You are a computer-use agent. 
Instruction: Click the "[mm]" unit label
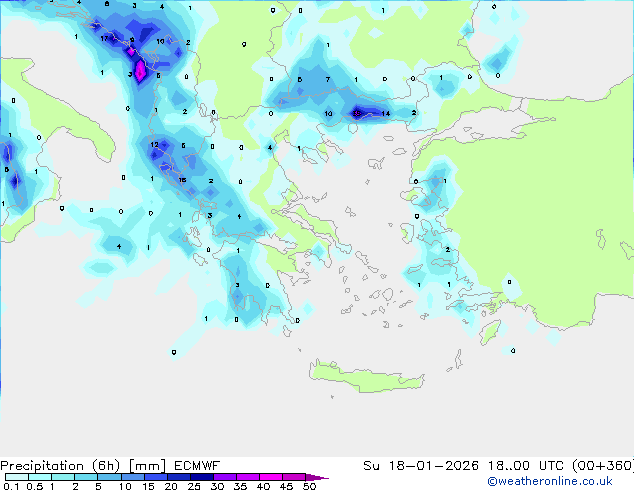pos(147,466)
